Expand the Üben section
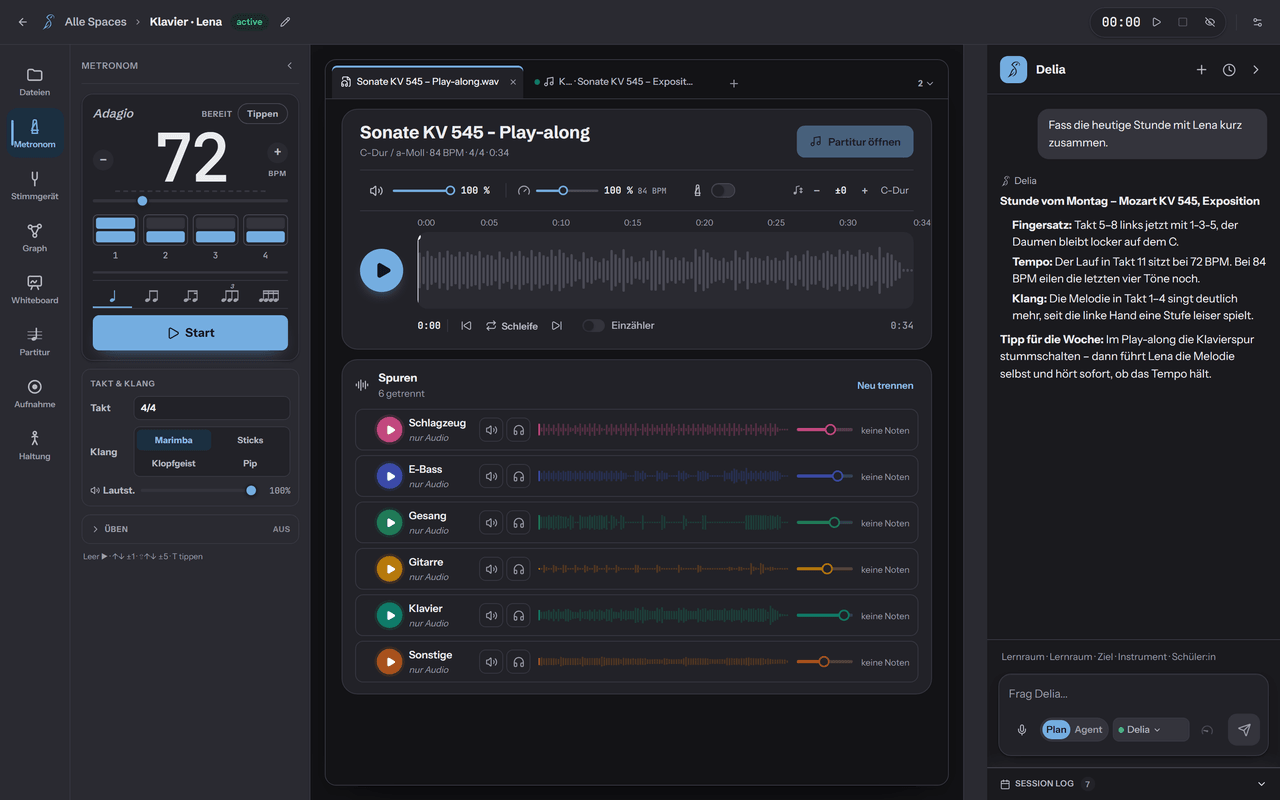Screen dimensions: 1280x800 [x=190, y=529]
